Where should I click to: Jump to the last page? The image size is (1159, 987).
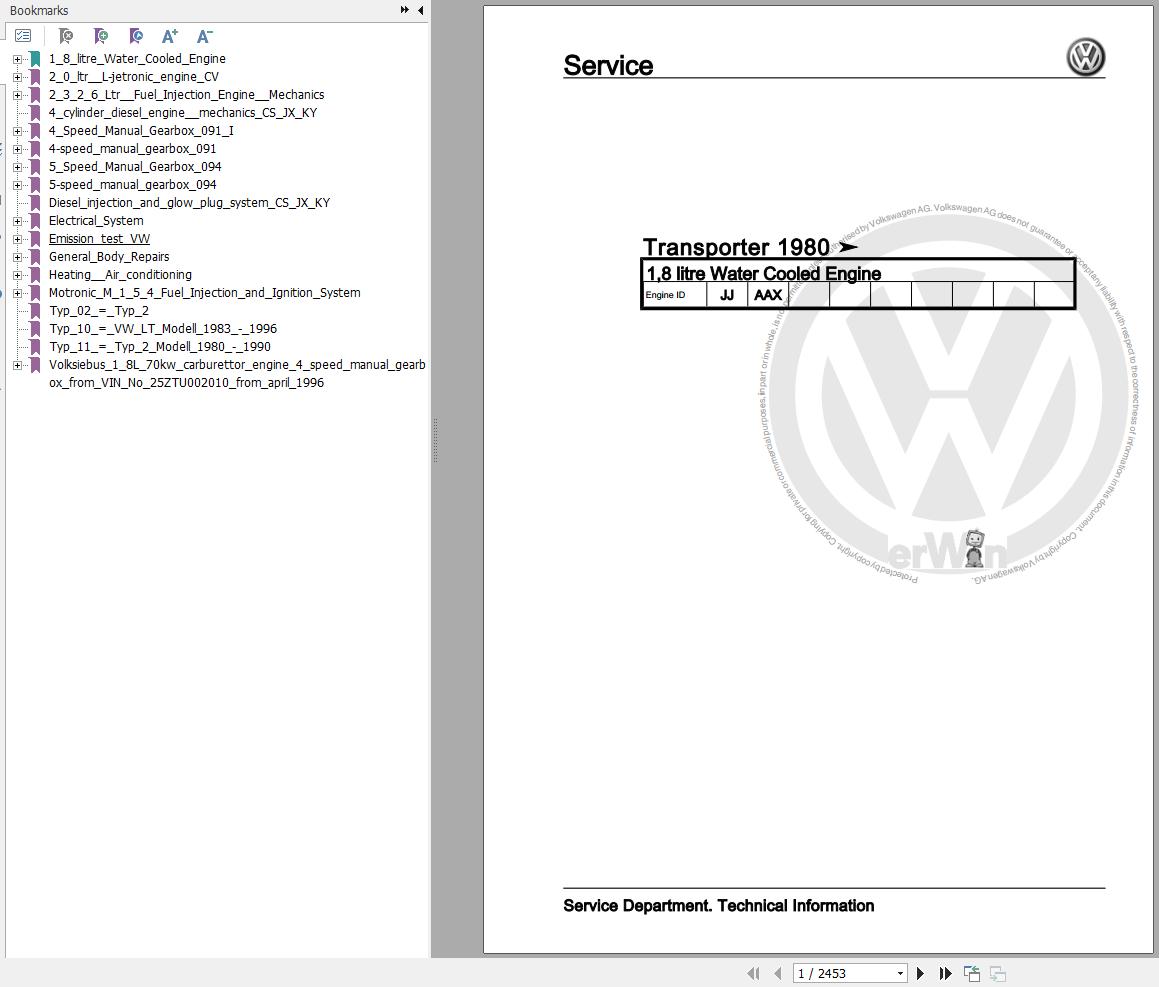tap(945, 974)
